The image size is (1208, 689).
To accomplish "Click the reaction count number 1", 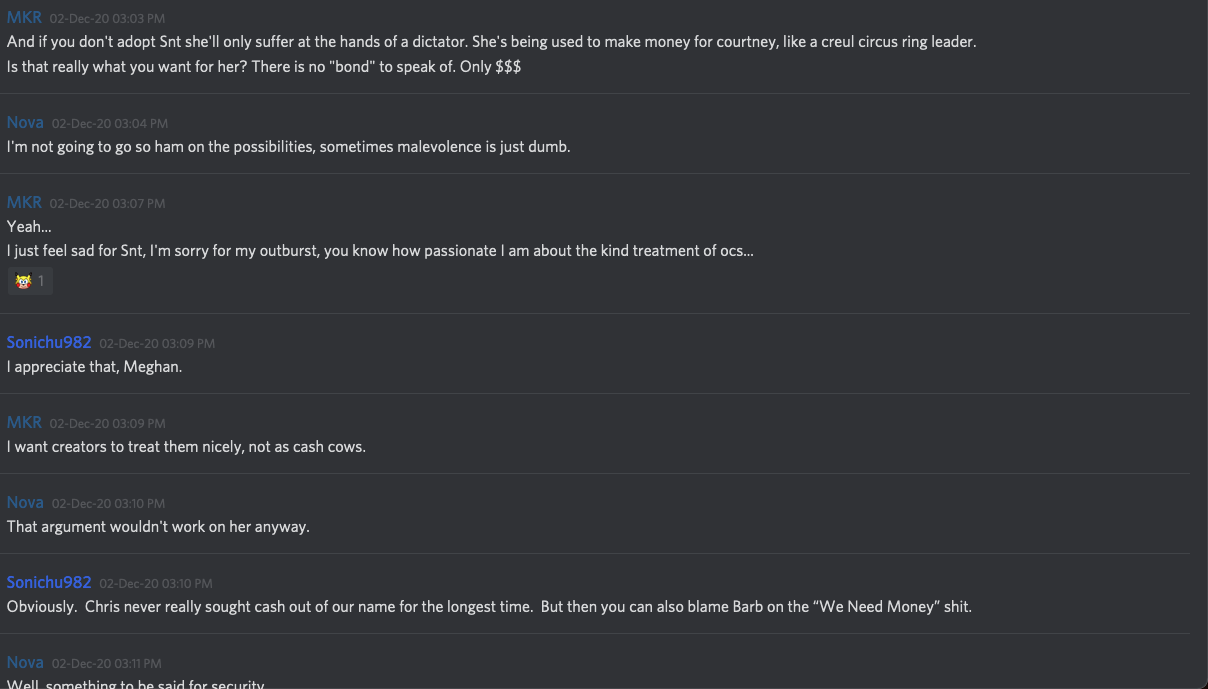I will coord(41,281).
